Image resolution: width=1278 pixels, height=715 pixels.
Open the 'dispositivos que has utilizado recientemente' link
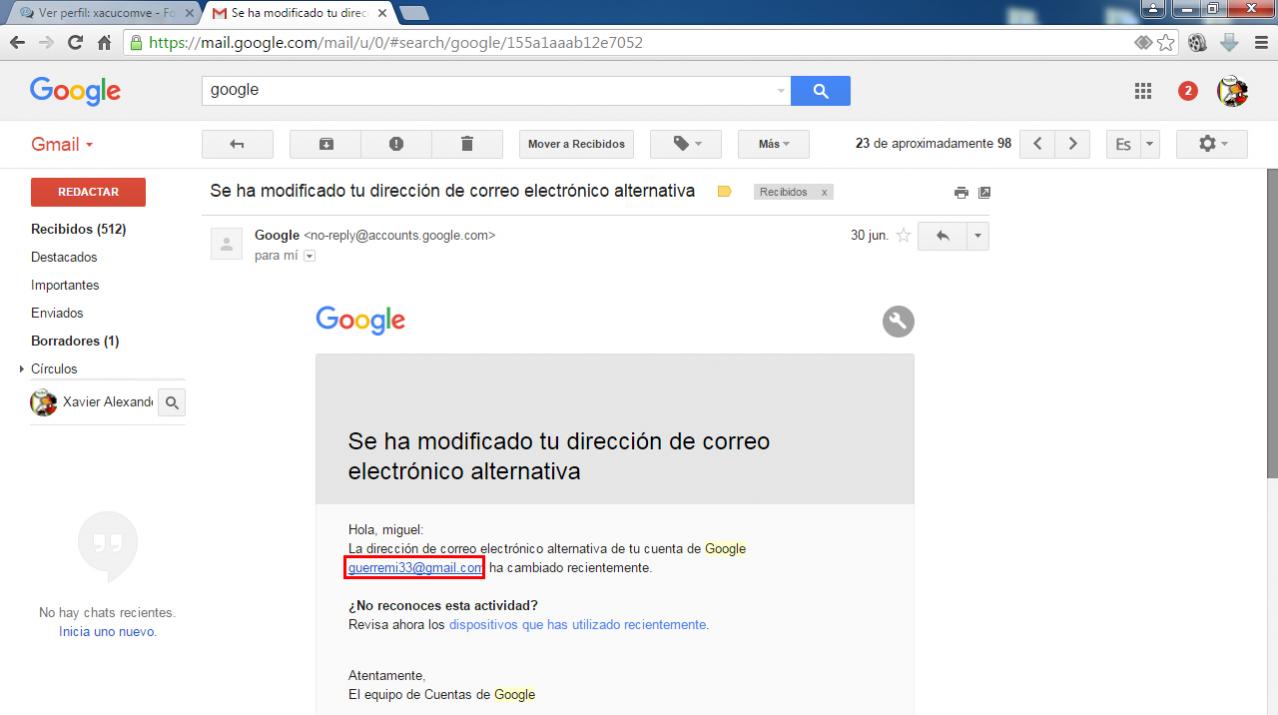click(578, 625)
